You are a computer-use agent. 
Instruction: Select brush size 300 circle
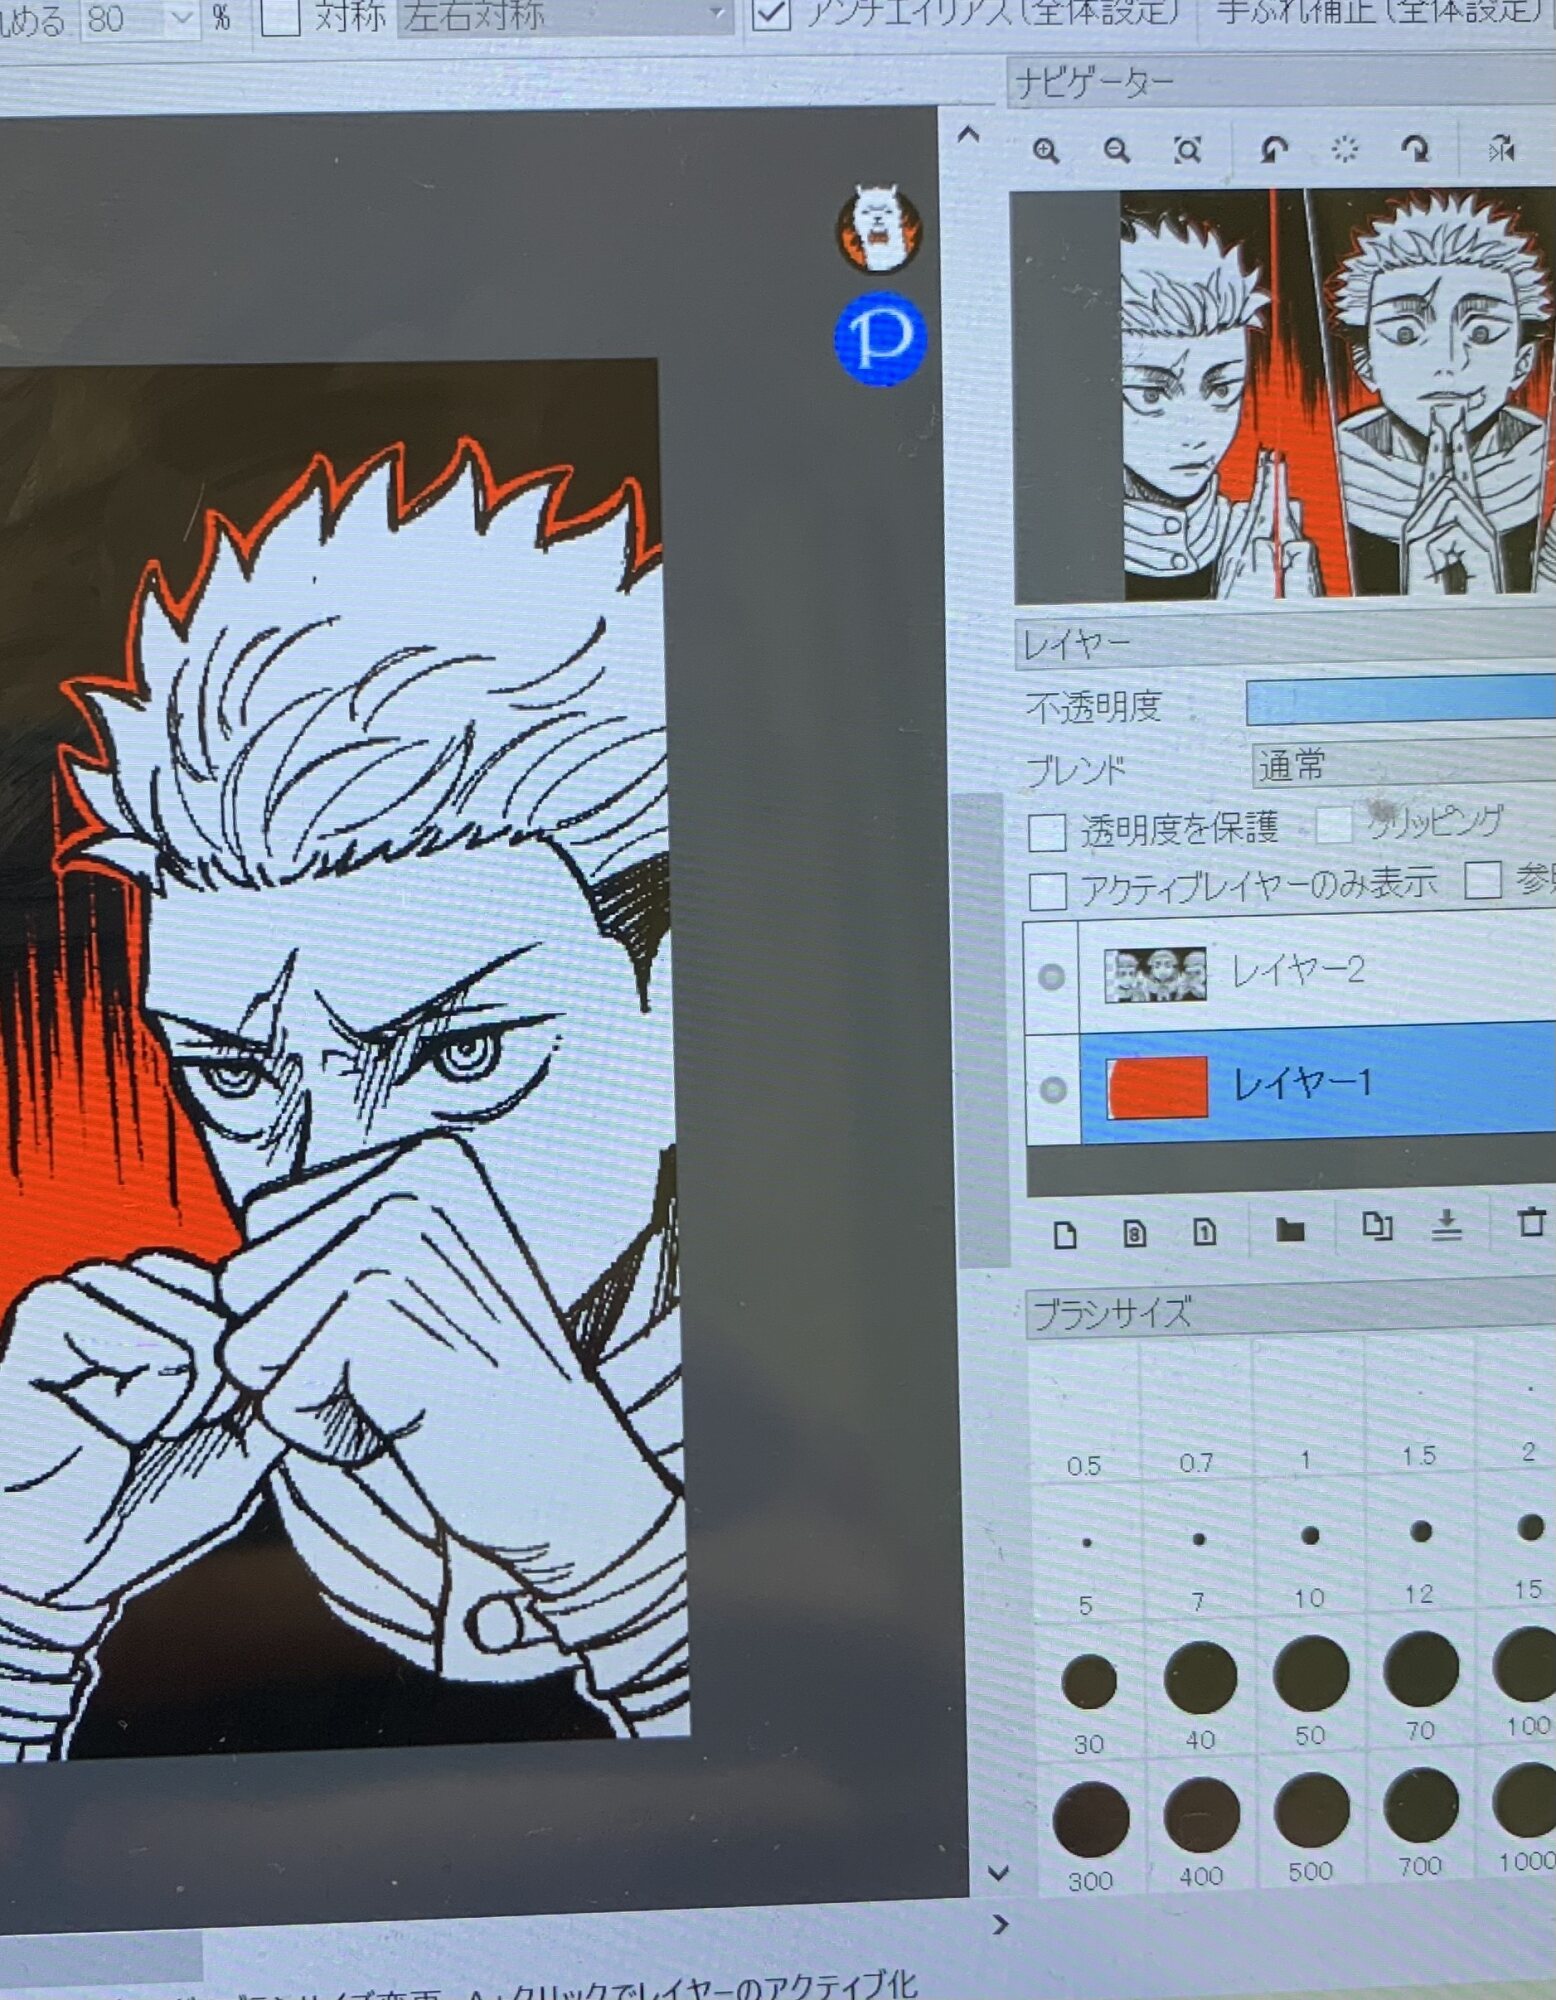coord(1091,1818)
